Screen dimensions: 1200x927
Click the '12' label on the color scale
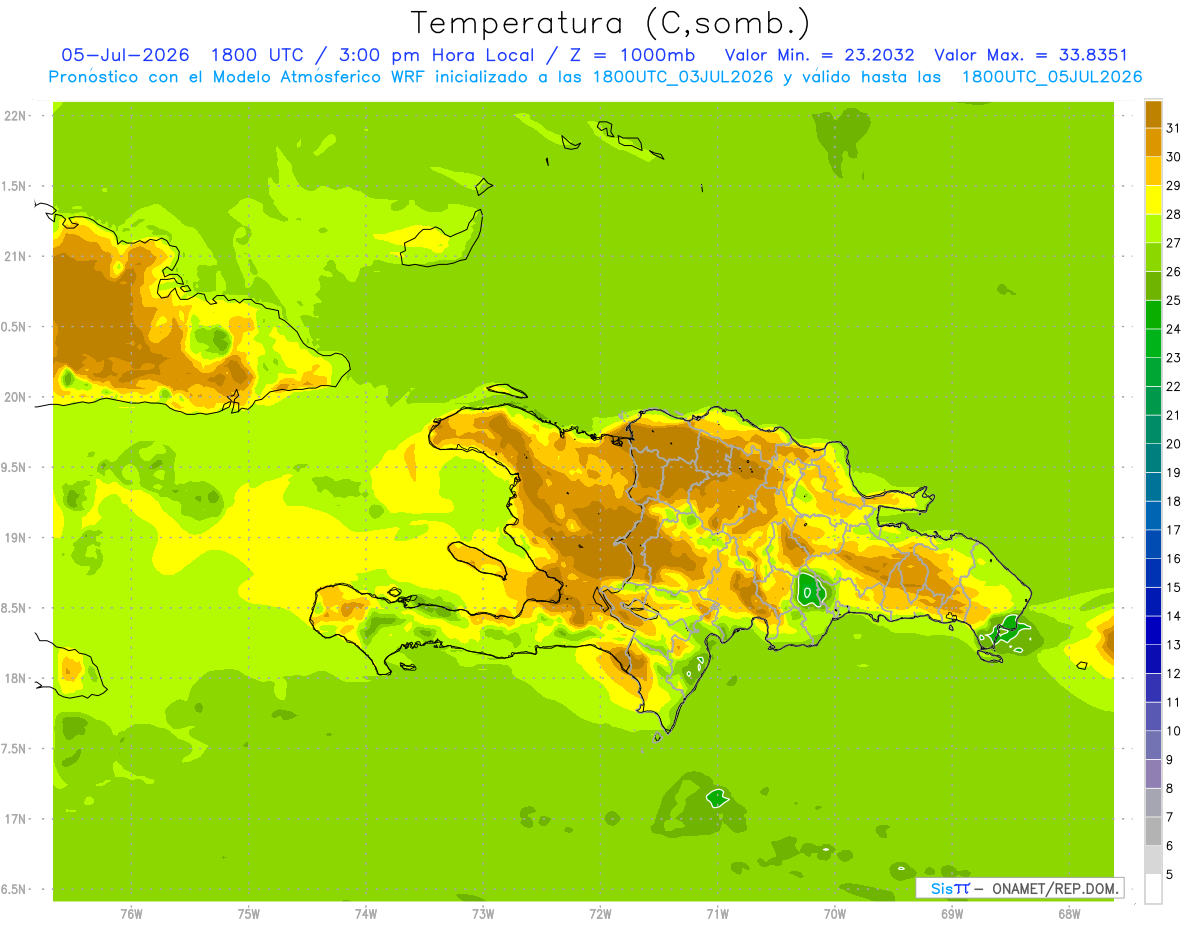point(1174,674)
